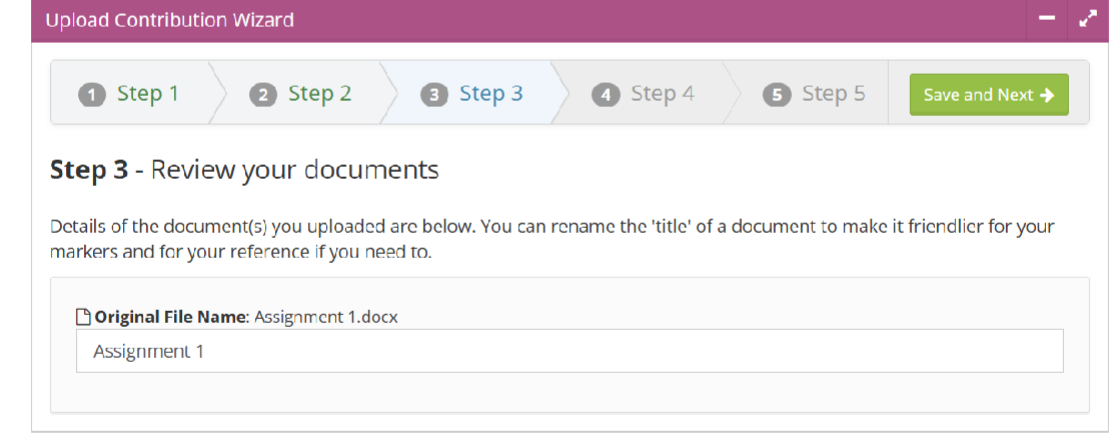Select the active Step 3 tab
1113x433 pixels.
tap(472, 93)
